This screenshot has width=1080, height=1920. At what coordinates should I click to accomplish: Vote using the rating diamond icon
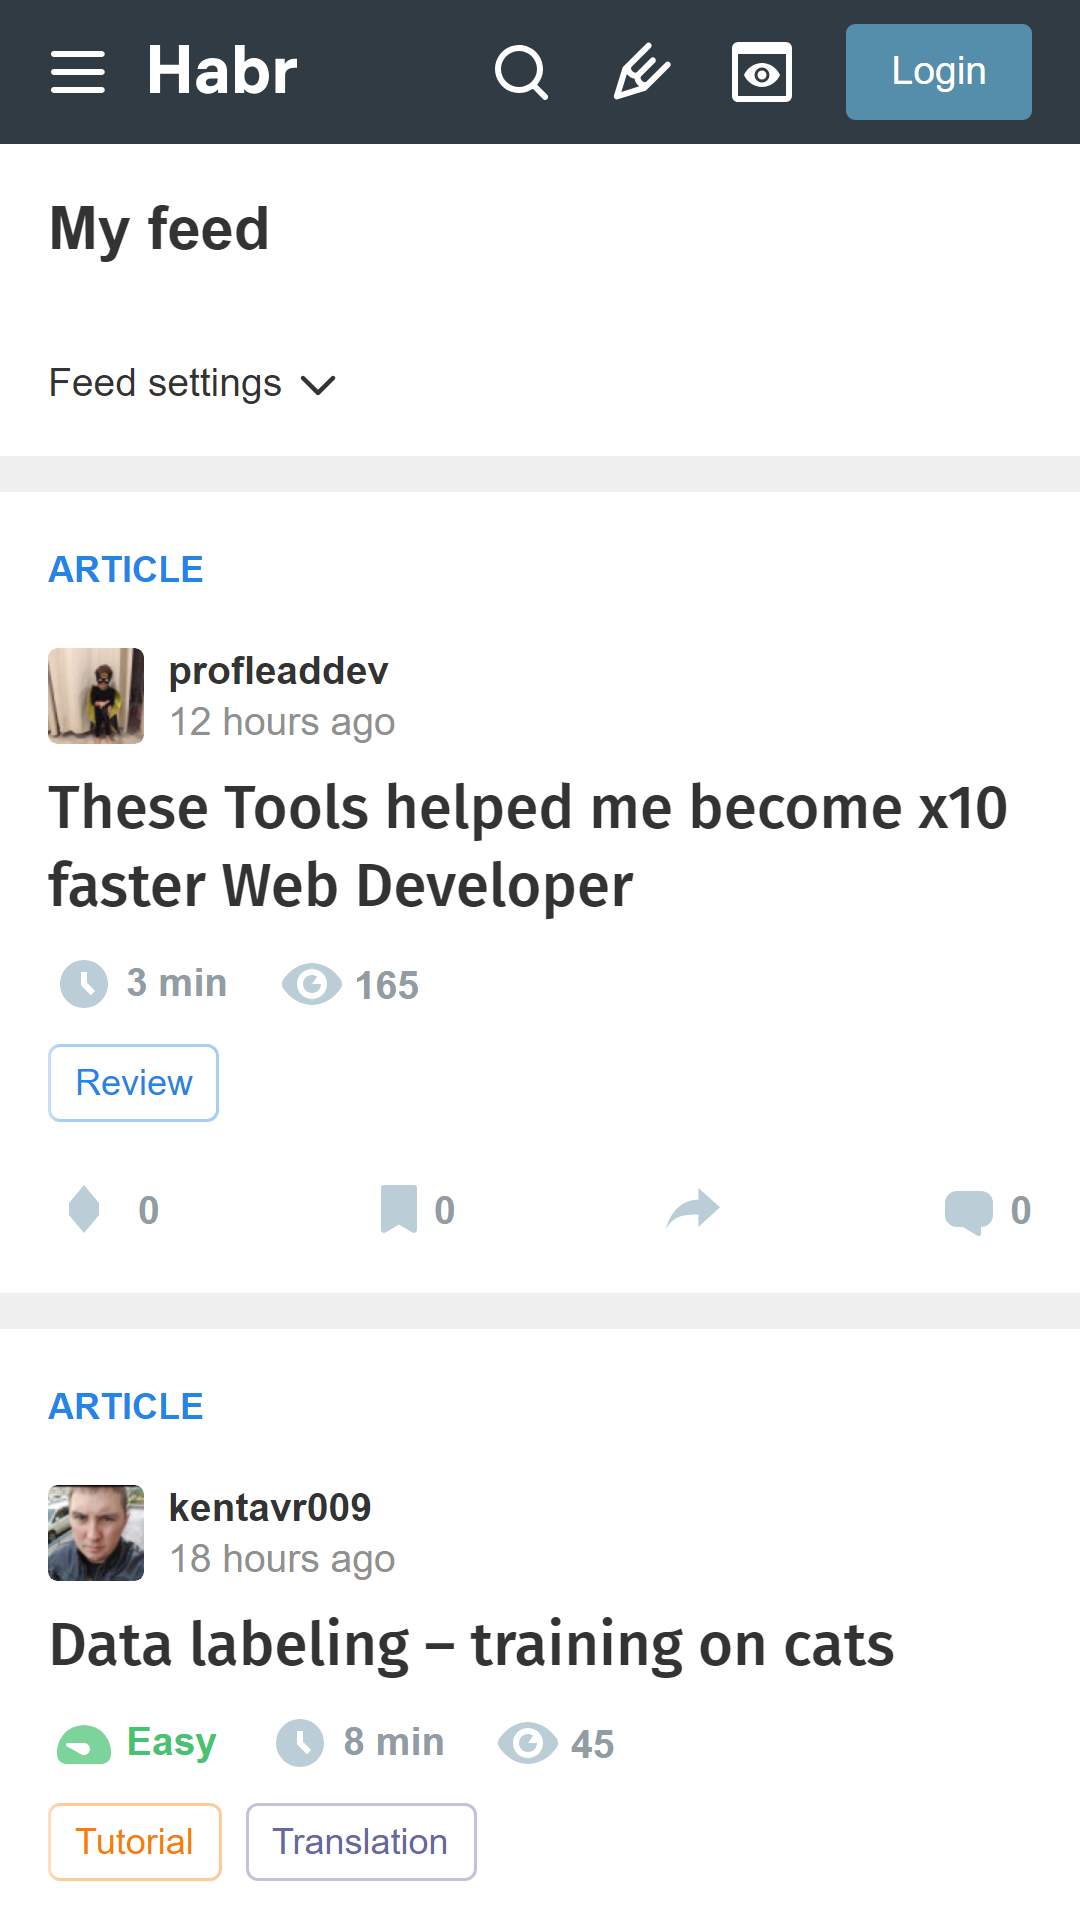(x=84, y=1210)
